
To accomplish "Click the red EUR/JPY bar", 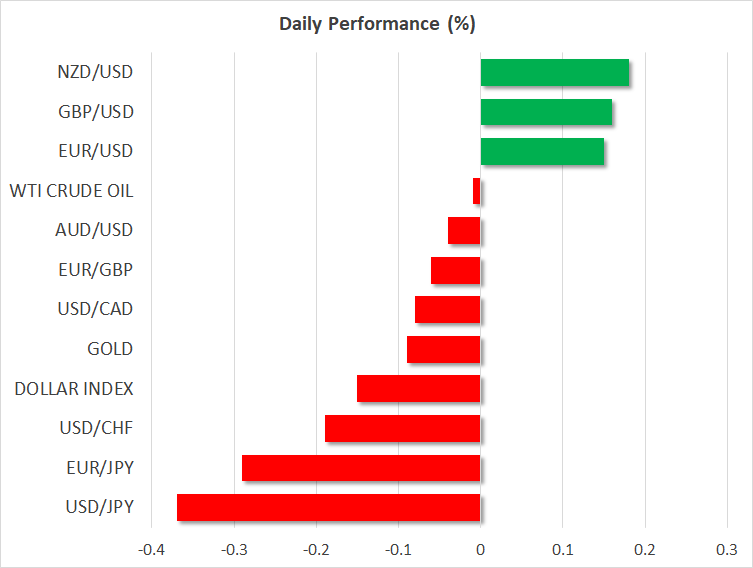I will point(361,468).
